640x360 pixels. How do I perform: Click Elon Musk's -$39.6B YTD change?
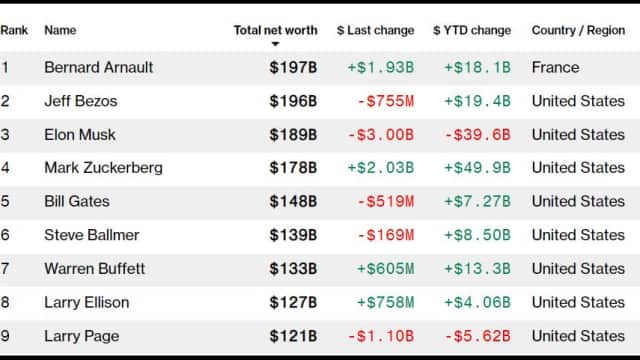click(x=478, y=135)
